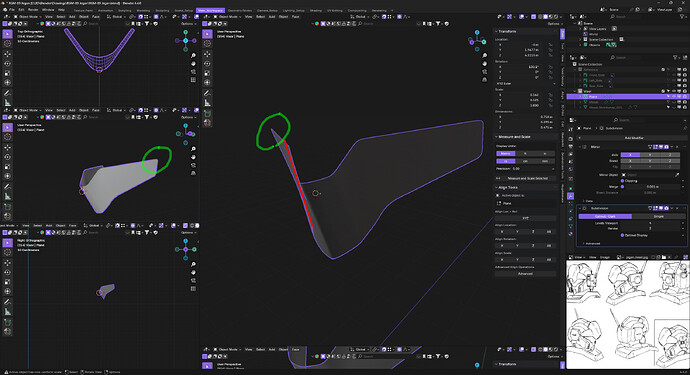Image resolution: width=690 pixels, height=375 pixels.
Task: Open the Render menu
Action: click(33, 10)
